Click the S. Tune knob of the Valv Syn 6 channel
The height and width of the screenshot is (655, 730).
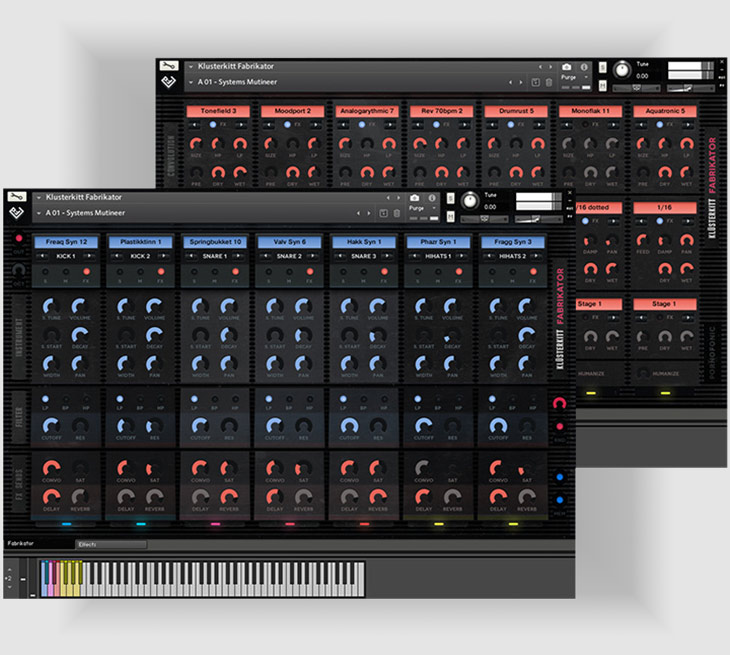[275, 306]
